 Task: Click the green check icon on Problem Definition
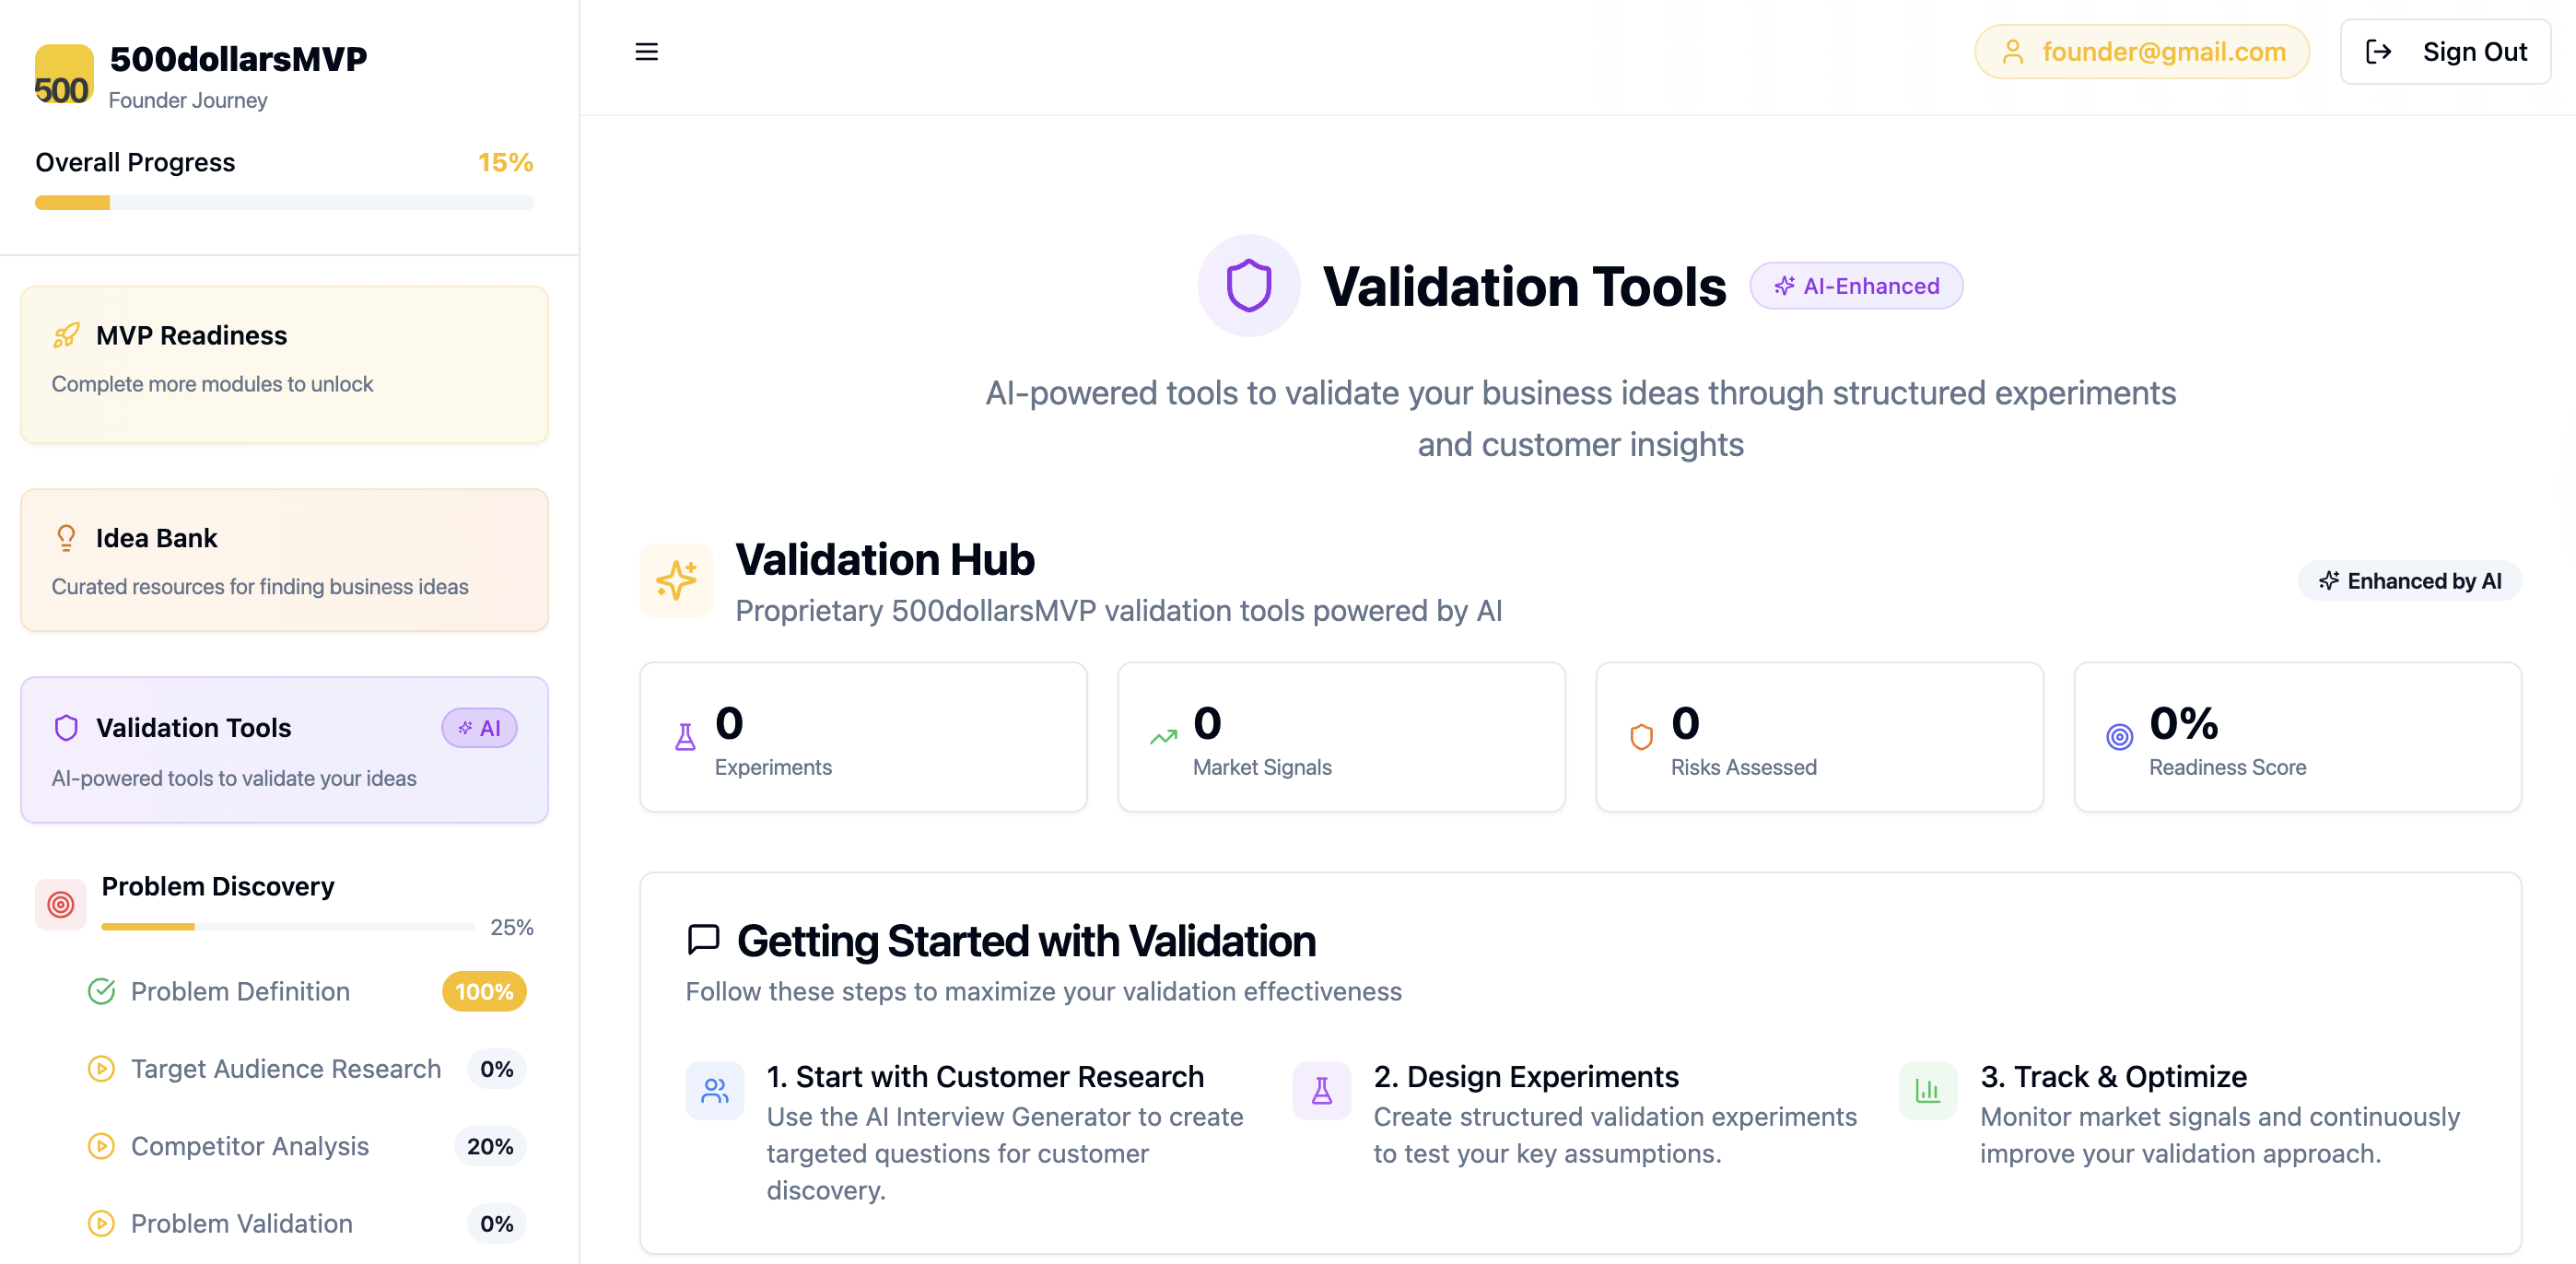(101, 991)
